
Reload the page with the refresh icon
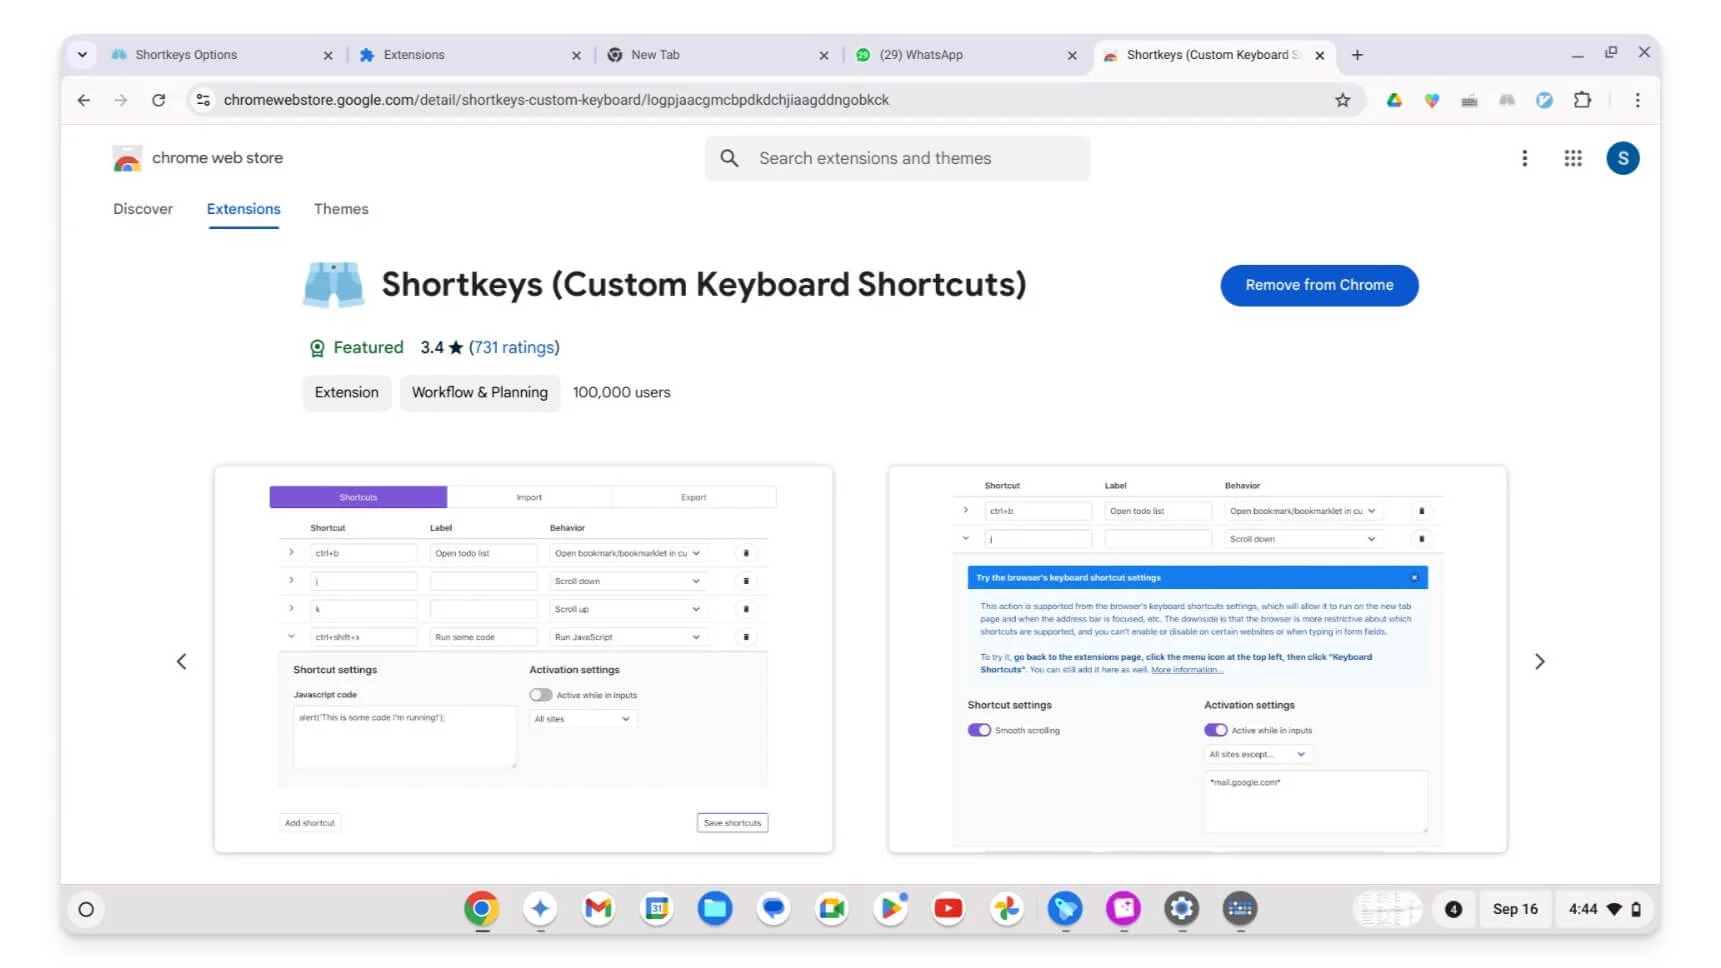(158, 100)
